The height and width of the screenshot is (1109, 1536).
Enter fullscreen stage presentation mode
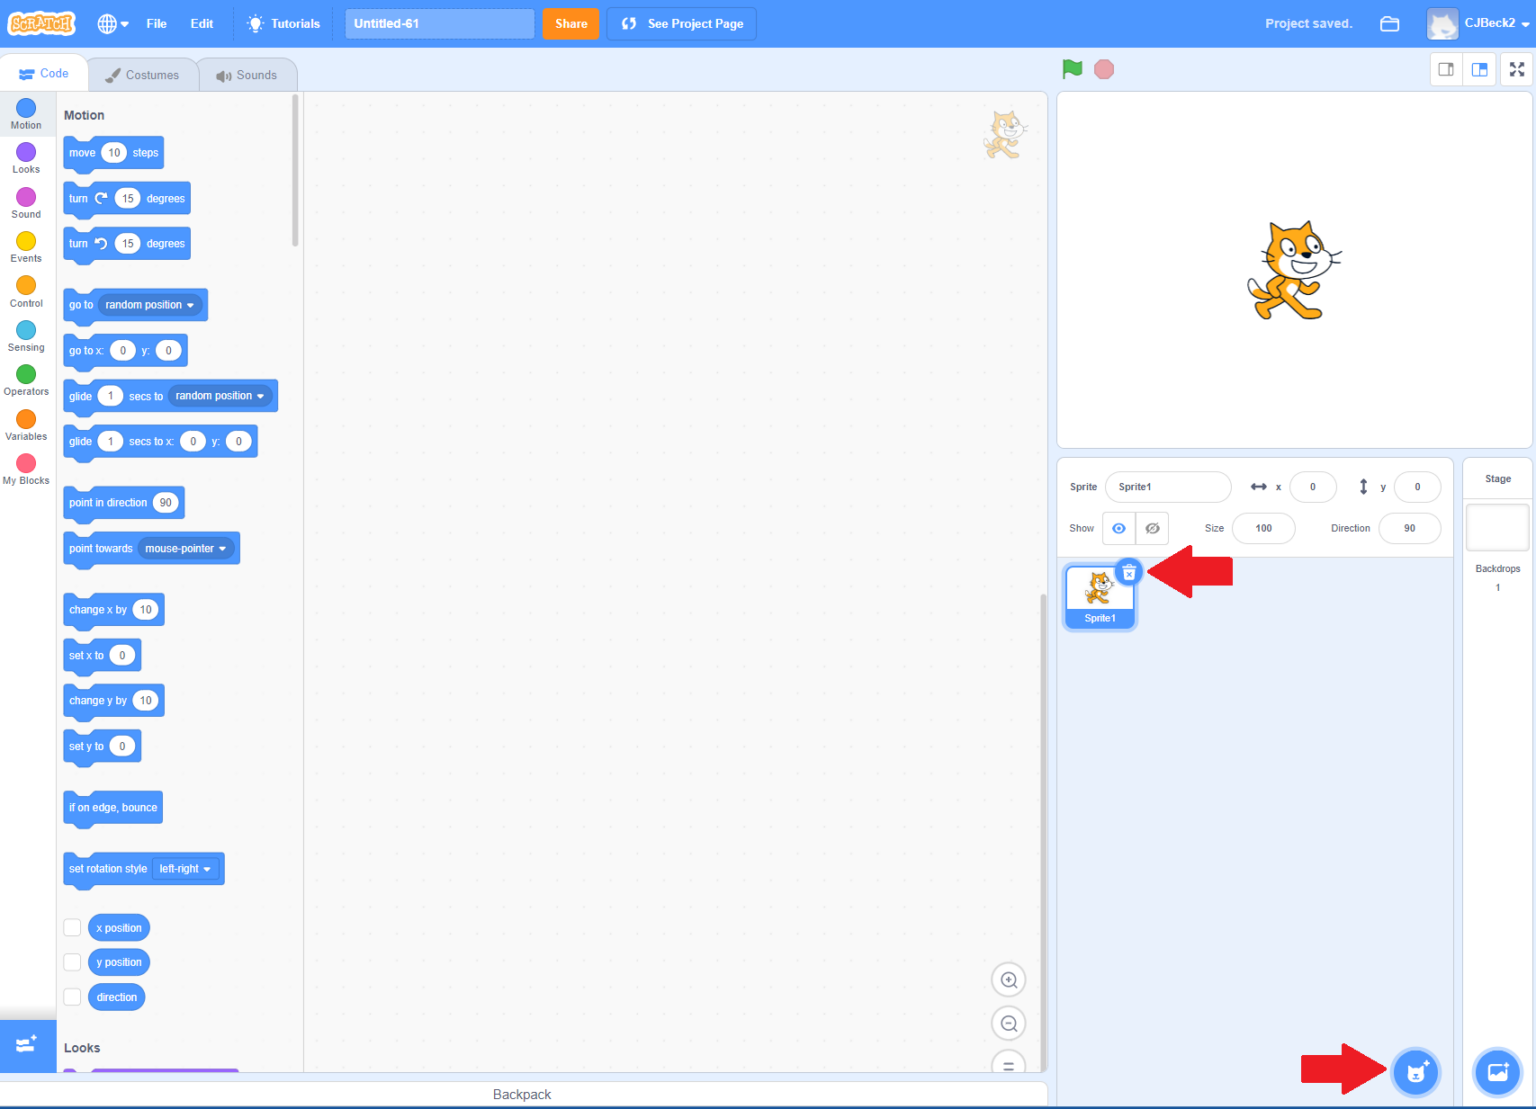click(1516, 69)
